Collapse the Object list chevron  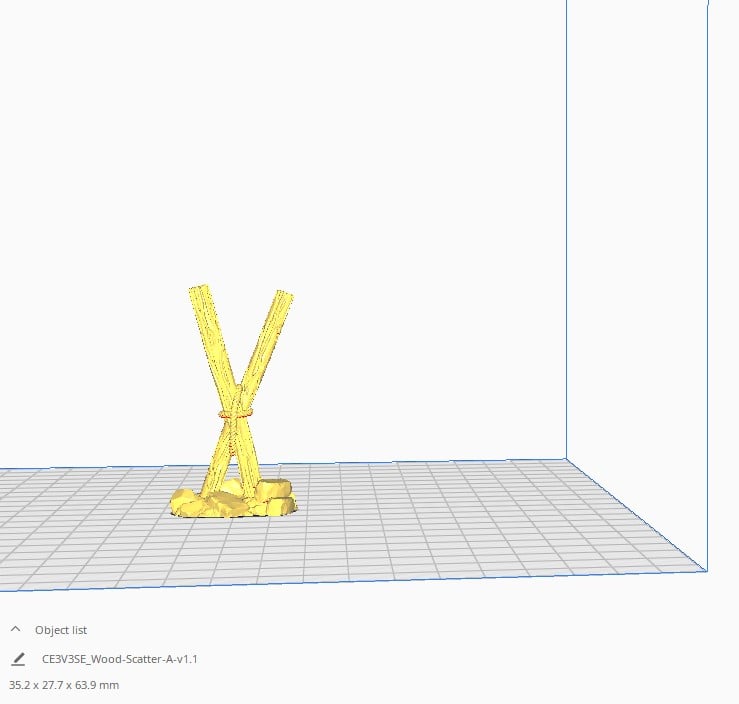[x=16, y=629]
